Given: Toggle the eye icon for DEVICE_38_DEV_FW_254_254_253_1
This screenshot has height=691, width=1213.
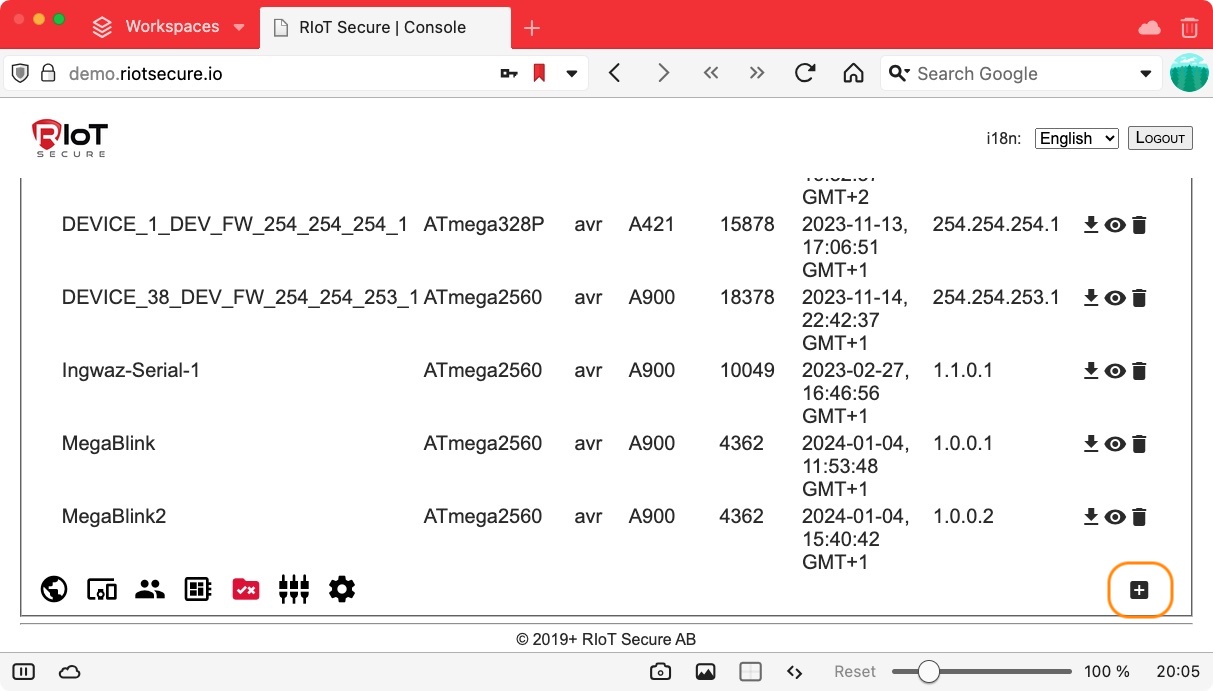Looking at the screenshot, I should 1115,298.
